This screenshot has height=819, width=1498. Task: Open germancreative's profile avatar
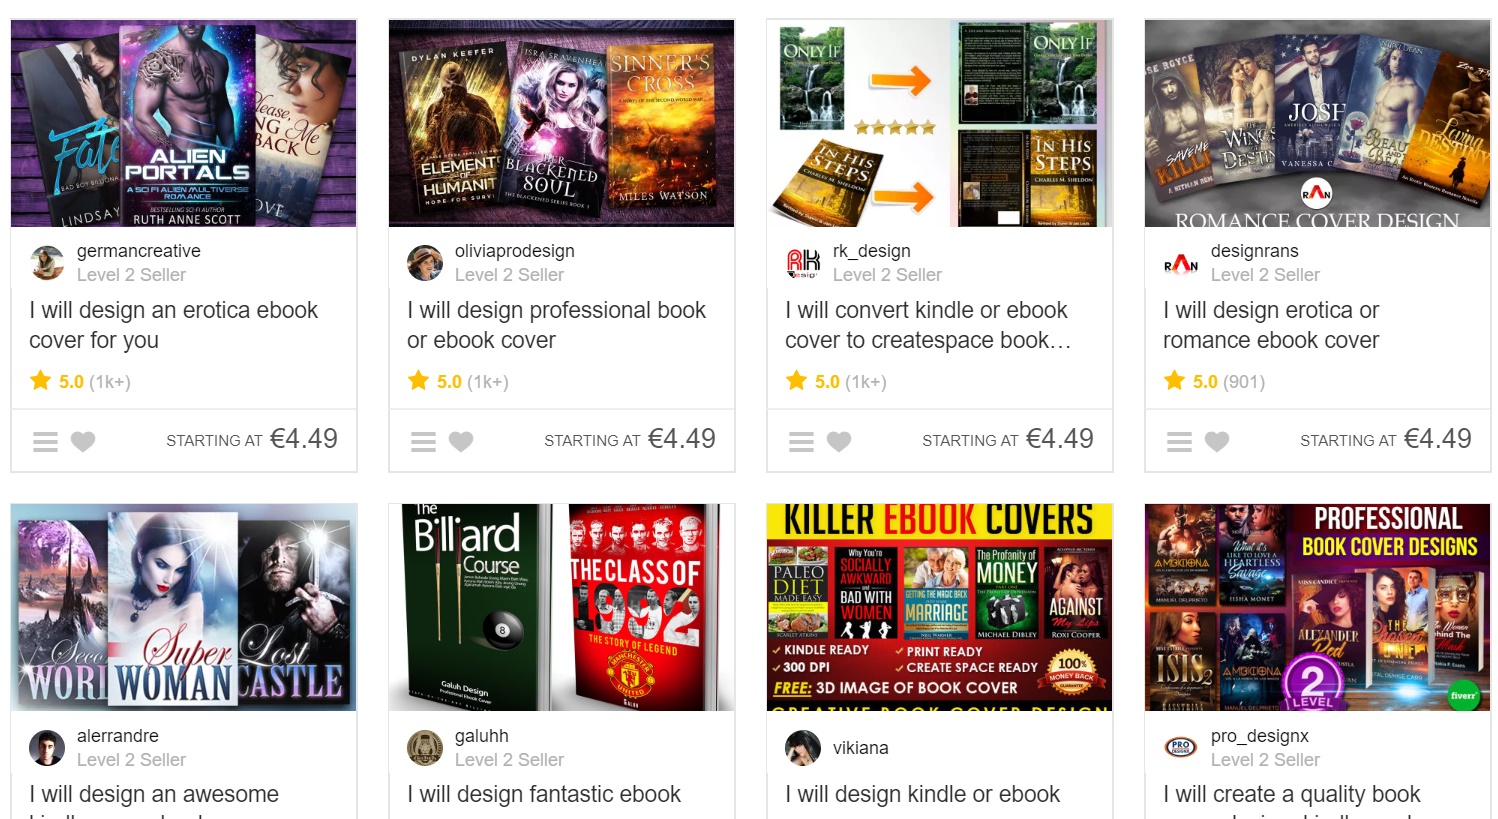click(x=47, y=263)
